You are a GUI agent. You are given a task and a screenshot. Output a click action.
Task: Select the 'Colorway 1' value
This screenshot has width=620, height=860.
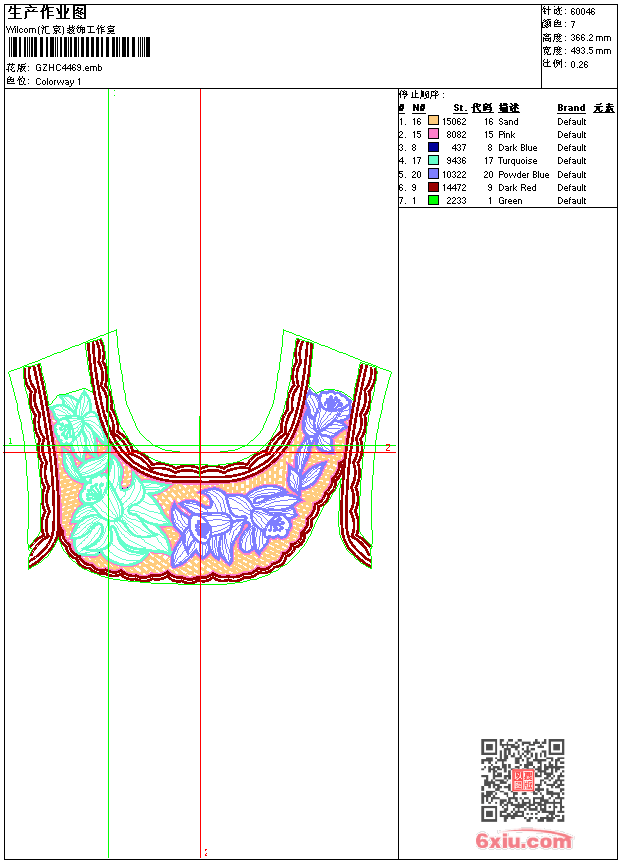58,82
